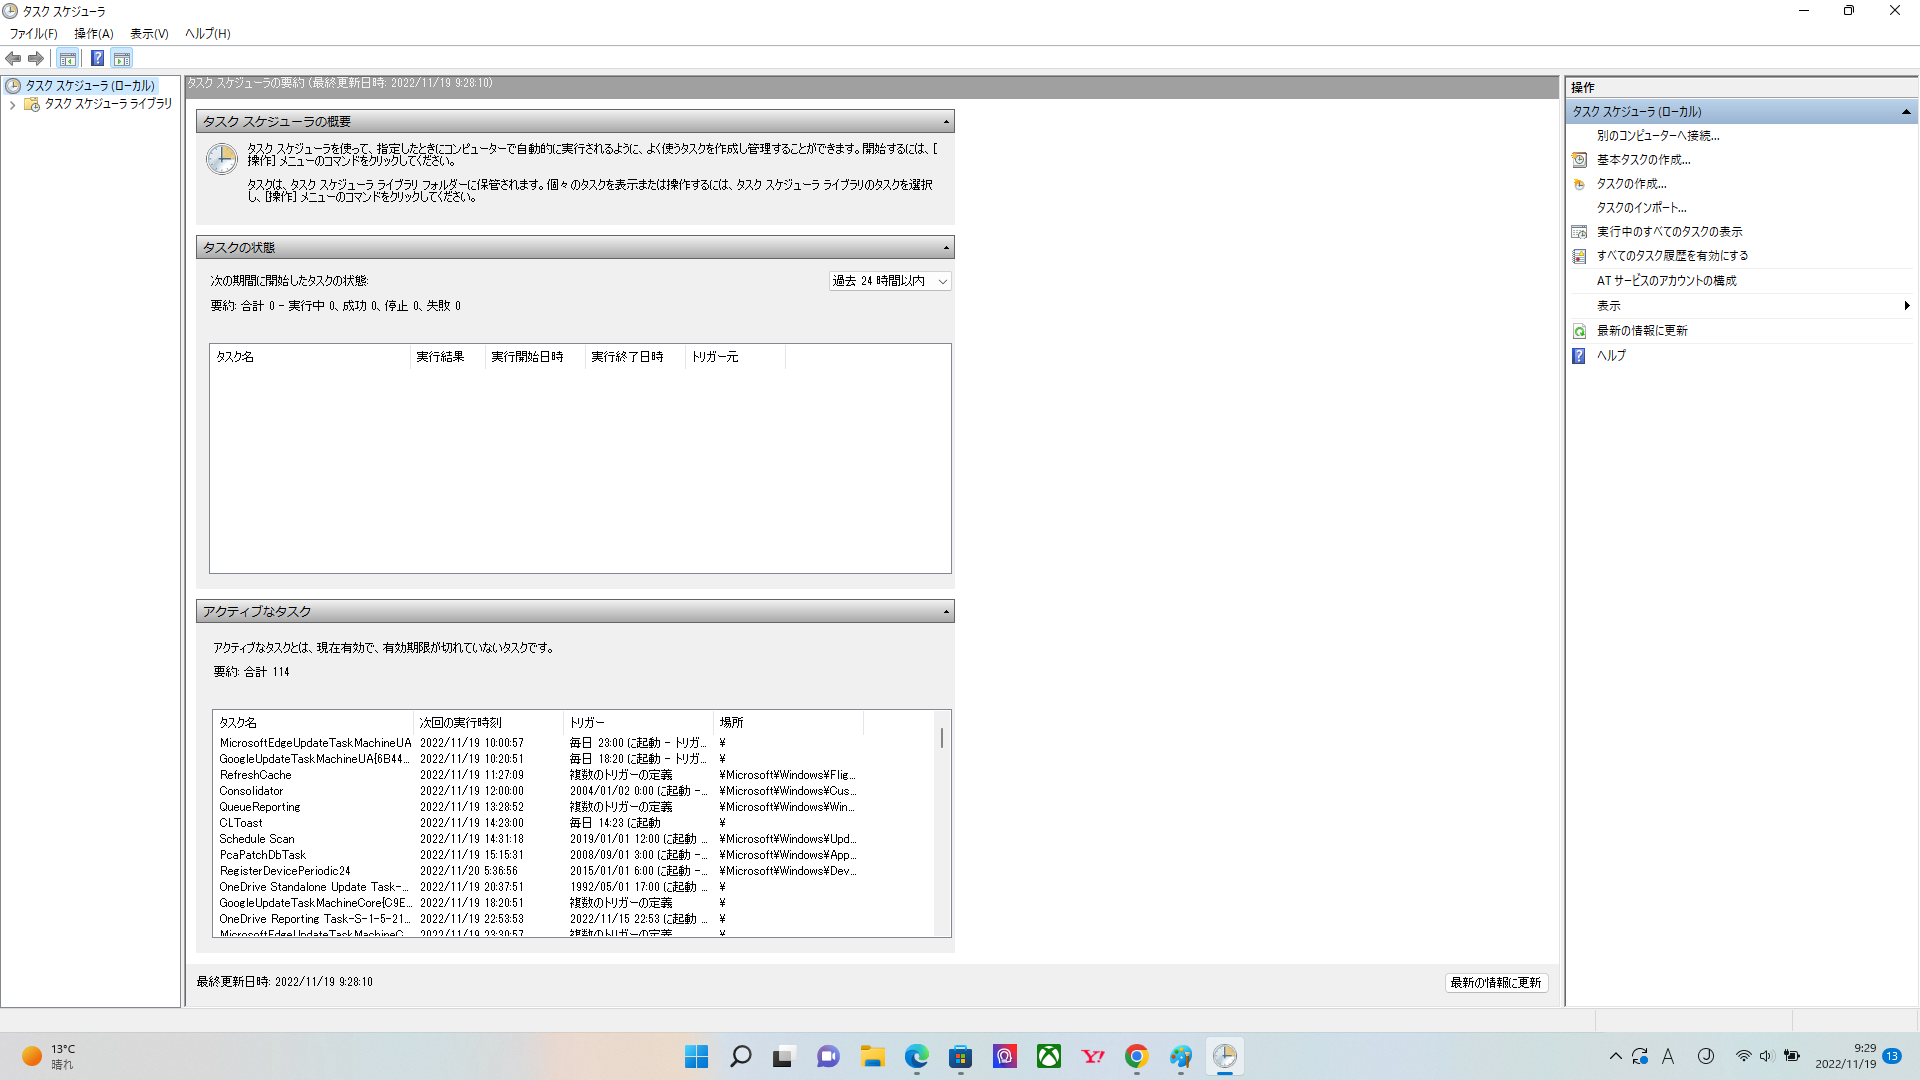Open Chrome from the taskbar
Screen dimensions: 1920x1080
(x=1136, y=1056)
